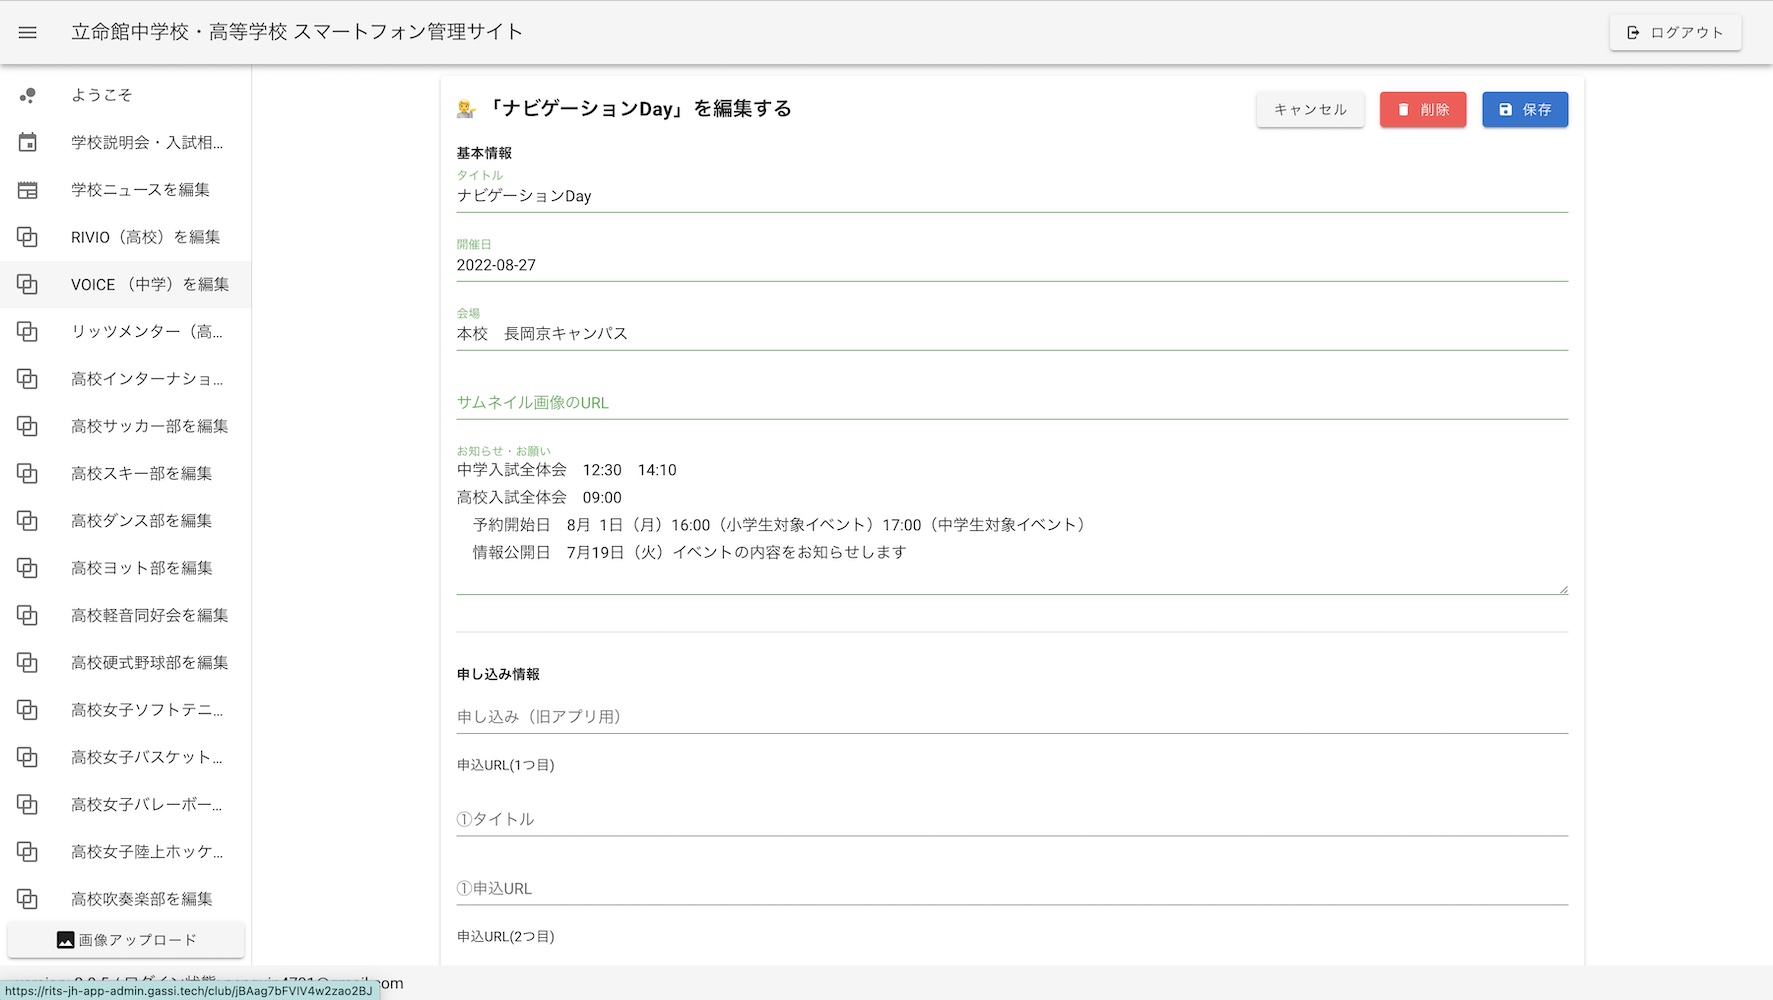Click the 開催日 date field

(1011, 265)
